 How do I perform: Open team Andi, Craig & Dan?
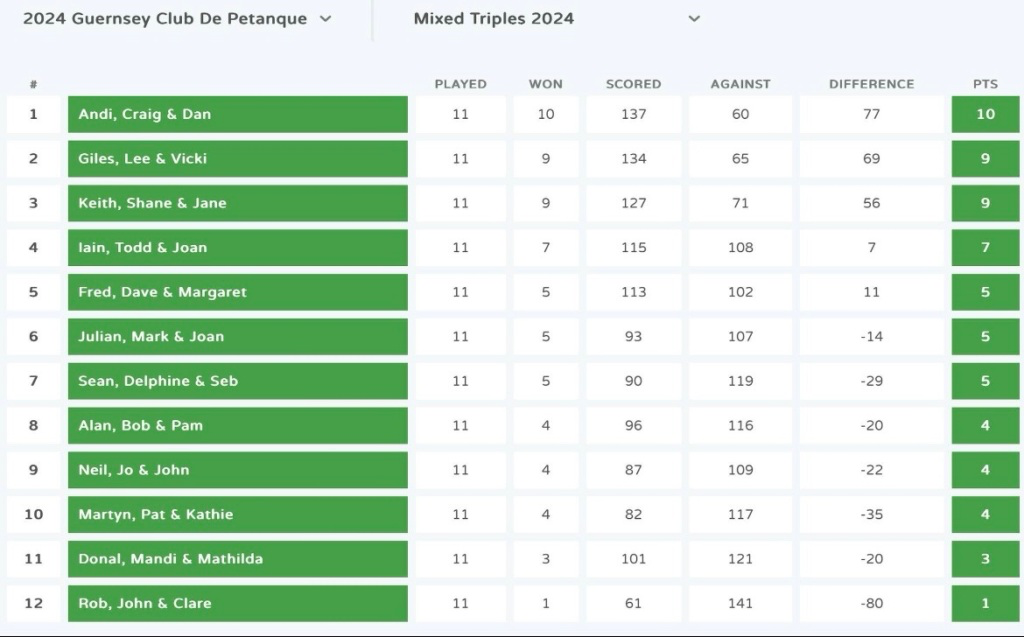coord(237,114)
